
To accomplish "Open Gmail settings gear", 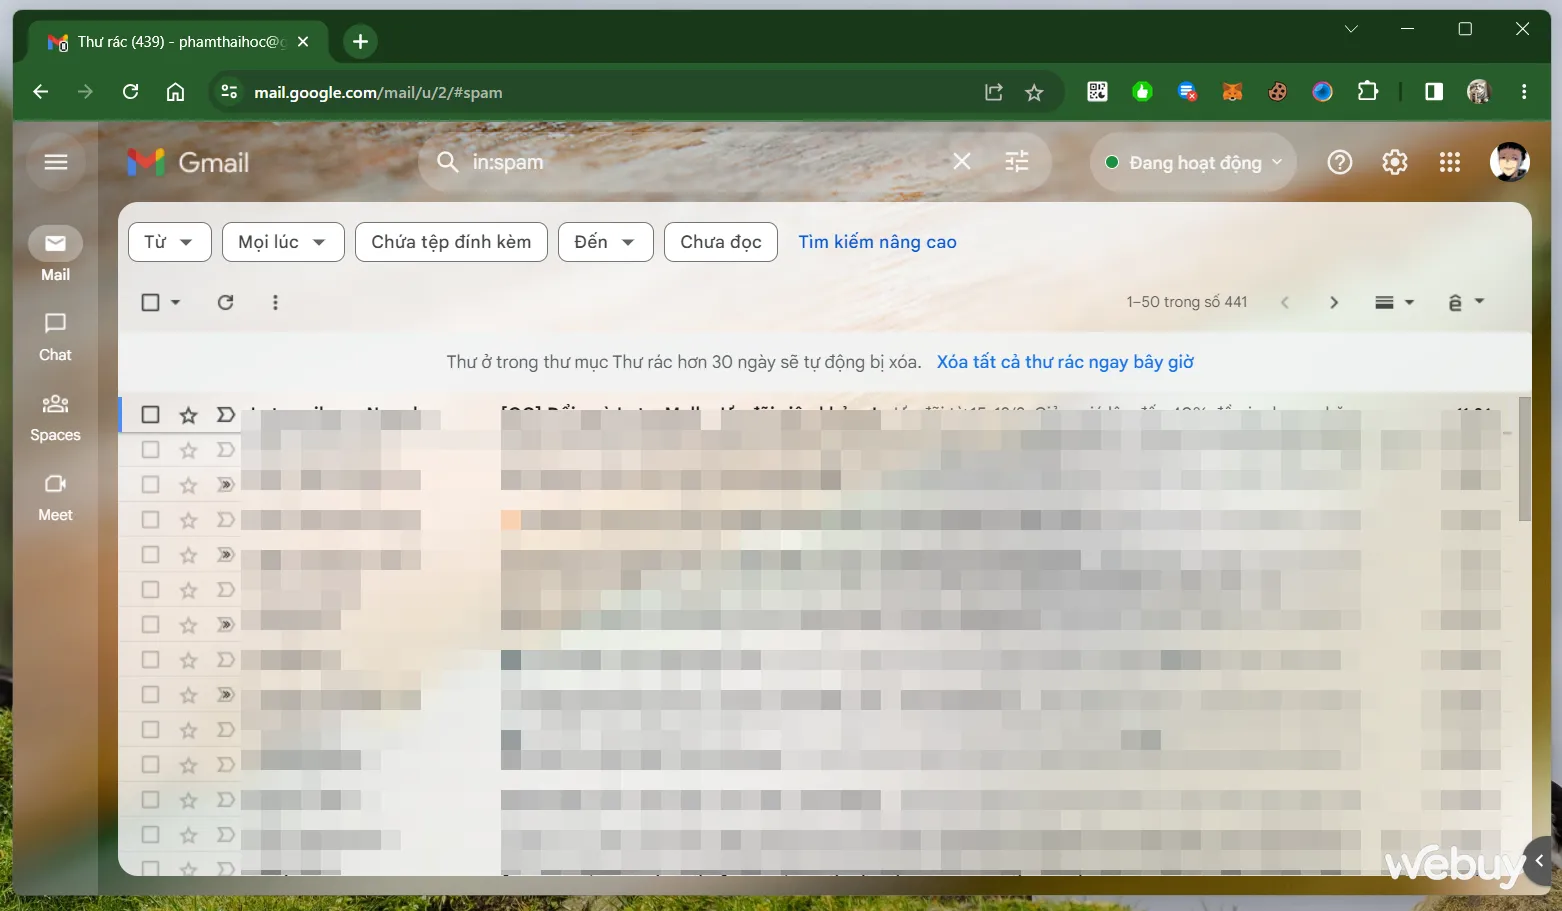I will [x=1394, y=162].
